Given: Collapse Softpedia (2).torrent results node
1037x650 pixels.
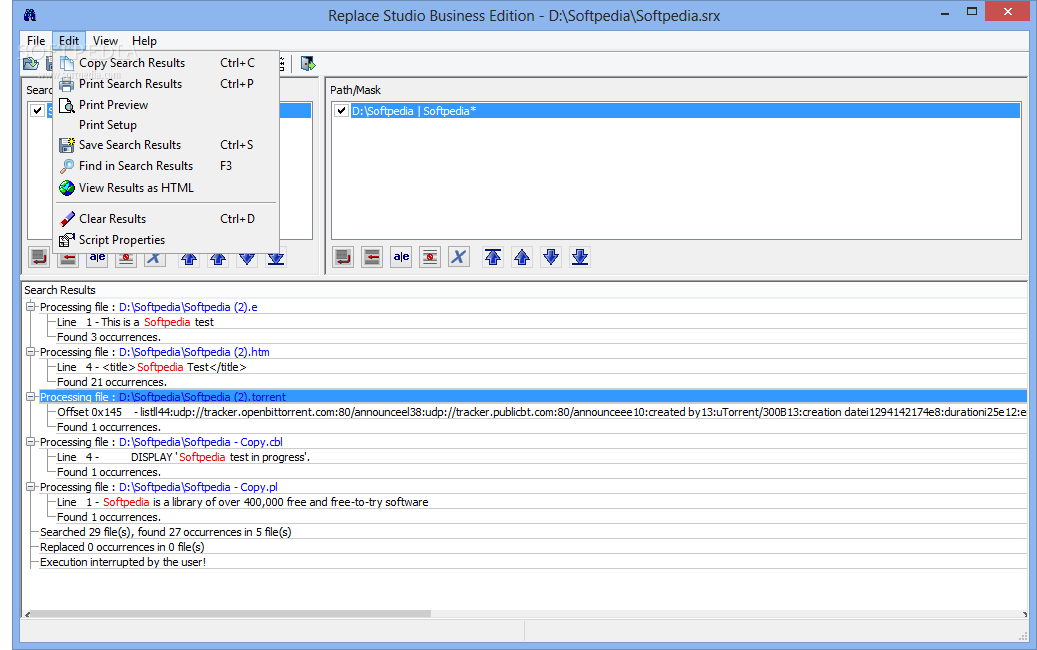Looking at the screenshot, I should click(30, 396).
